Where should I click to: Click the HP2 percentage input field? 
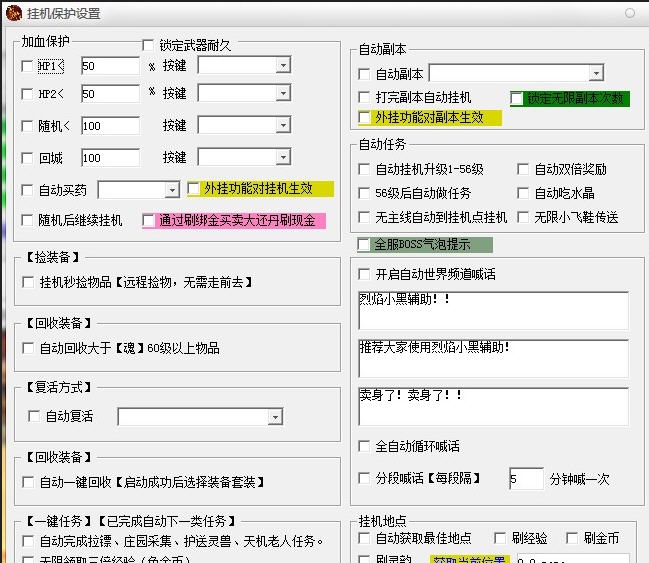(110, 94)
